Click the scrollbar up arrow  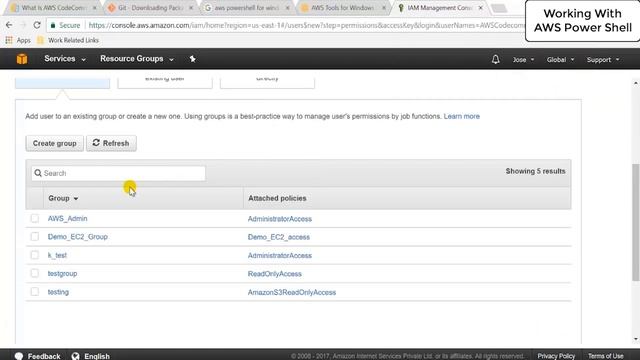(636, 83)
